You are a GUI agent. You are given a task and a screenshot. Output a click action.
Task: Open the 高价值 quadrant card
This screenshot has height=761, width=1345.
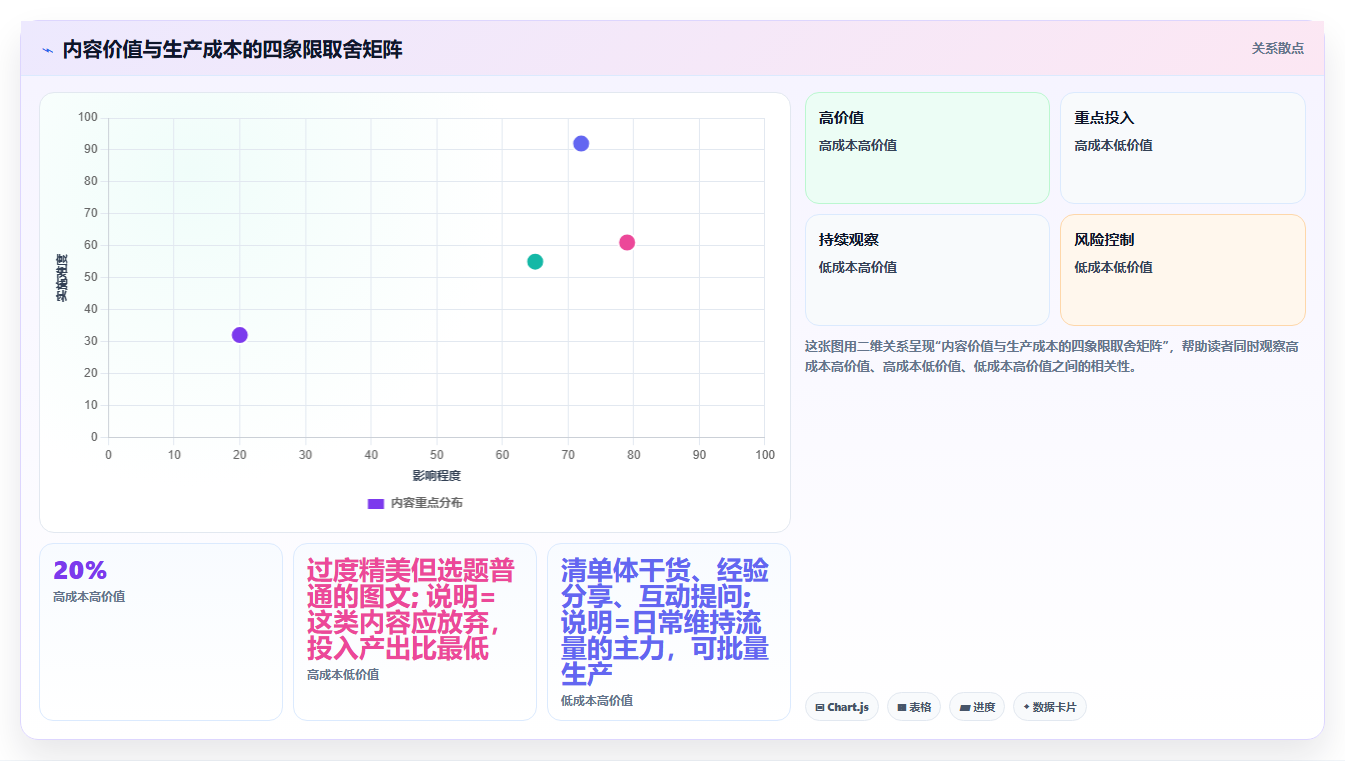tap(927, 148)
